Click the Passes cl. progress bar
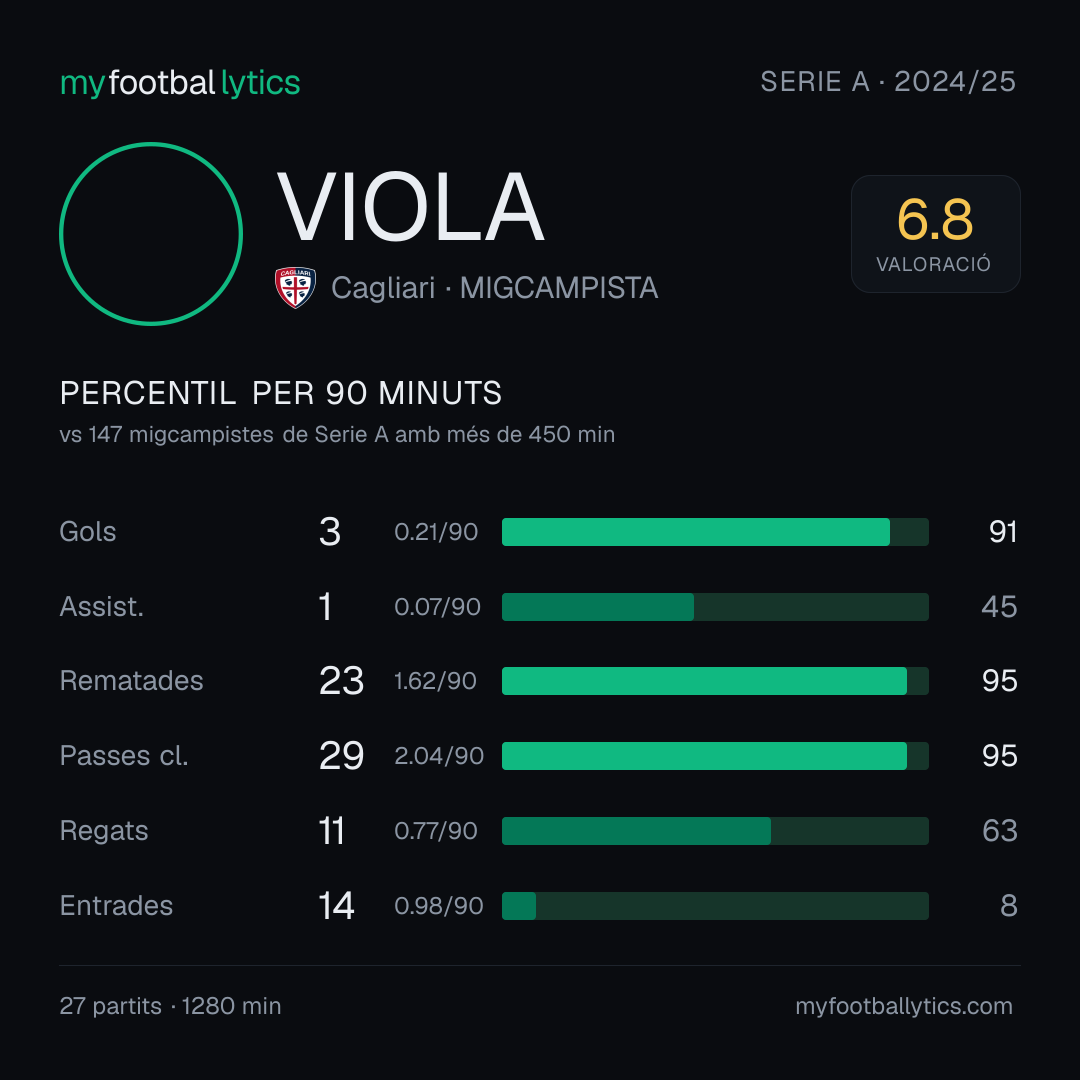This screenshot has height=1080, width=1080. point(715,756)
